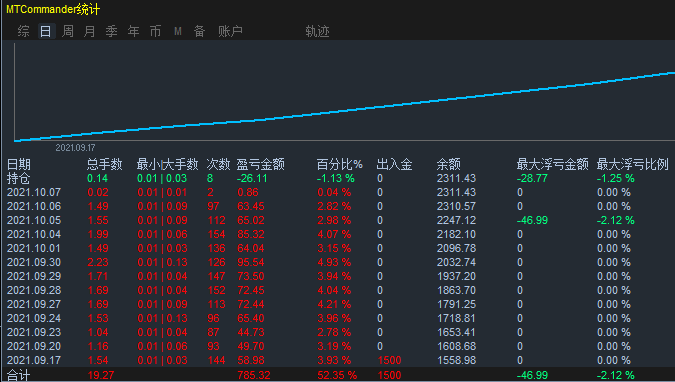Click the MTCommander统计 window title
The height and width of the screenshot is (382, 675).
tap(53, 9)
